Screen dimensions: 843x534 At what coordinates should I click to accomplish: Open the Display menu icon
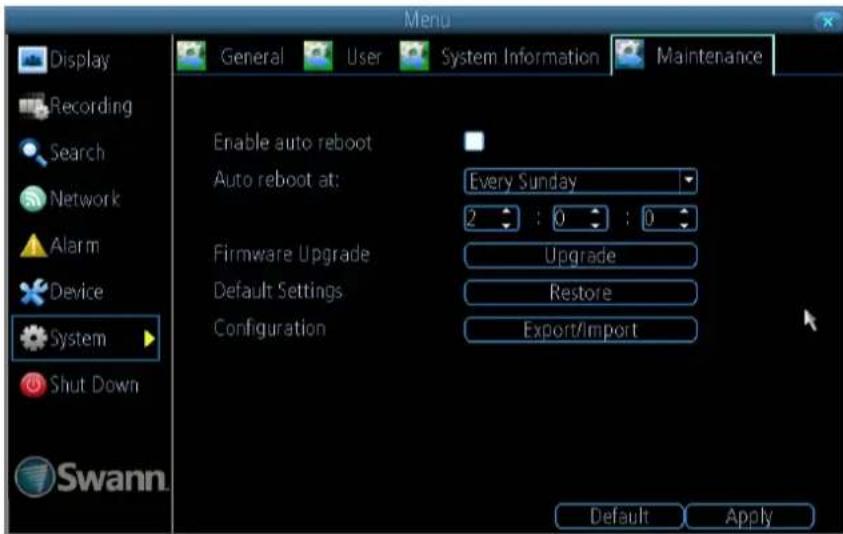pos(32,59)
